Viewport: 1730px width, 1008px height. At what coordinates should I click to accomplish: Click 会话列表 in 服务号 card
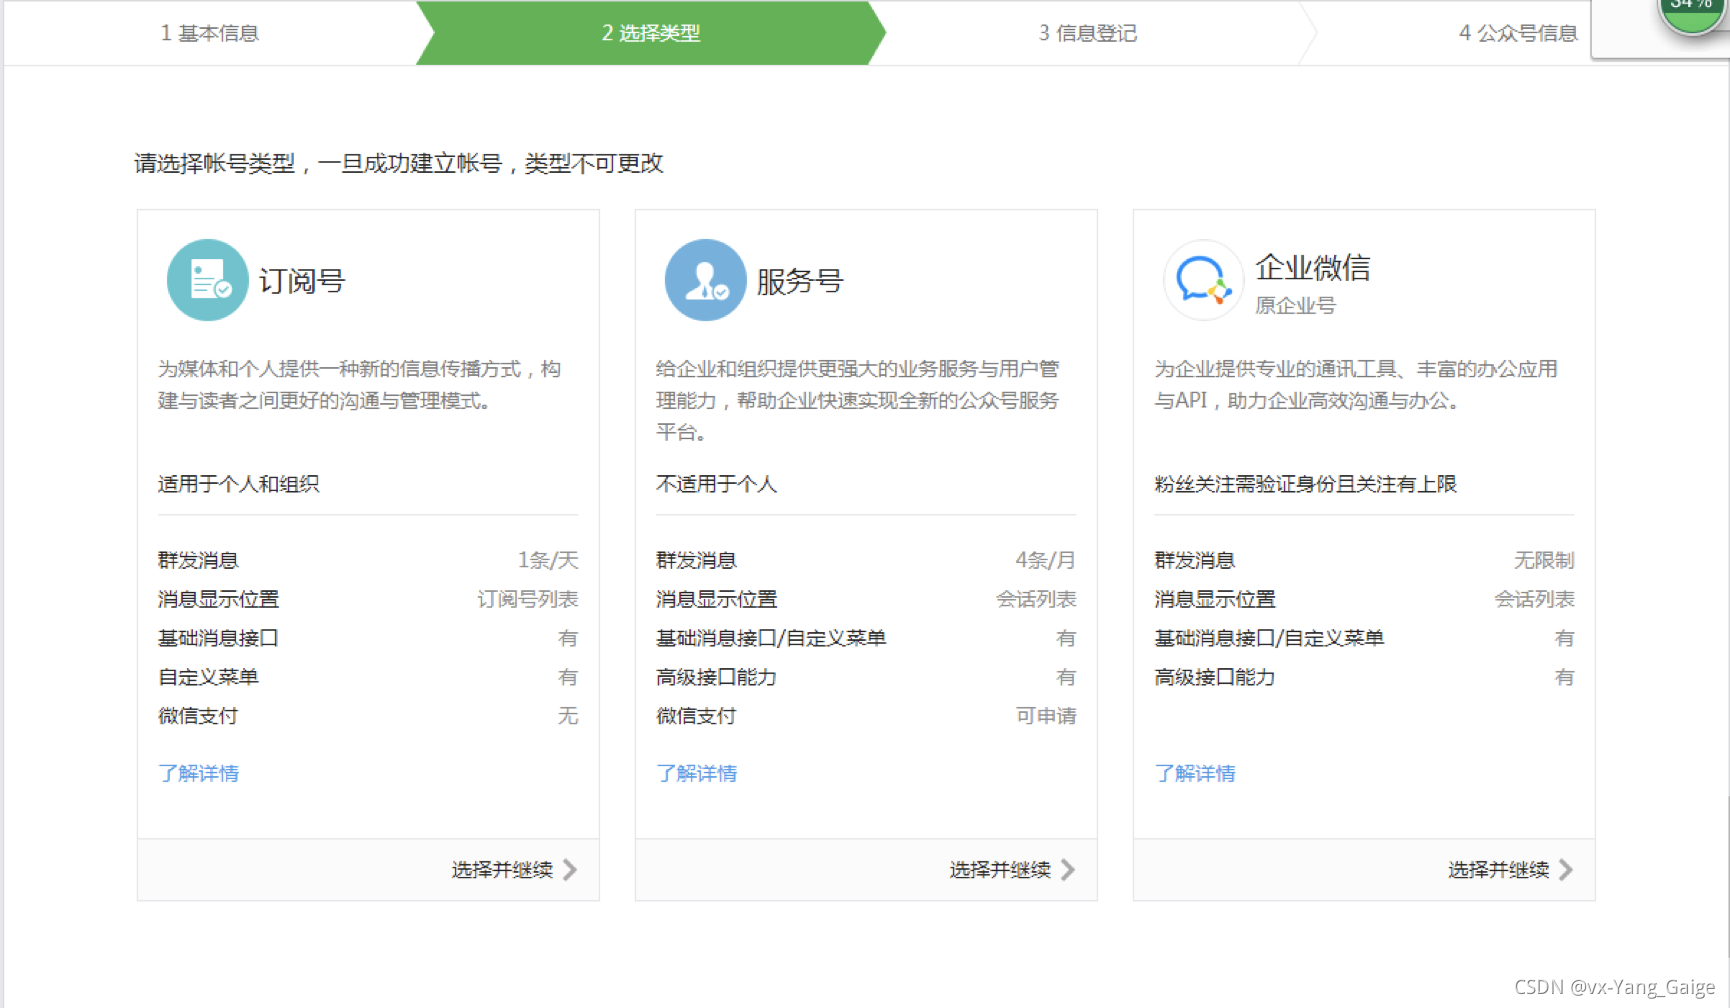[x=1036, y=599]
